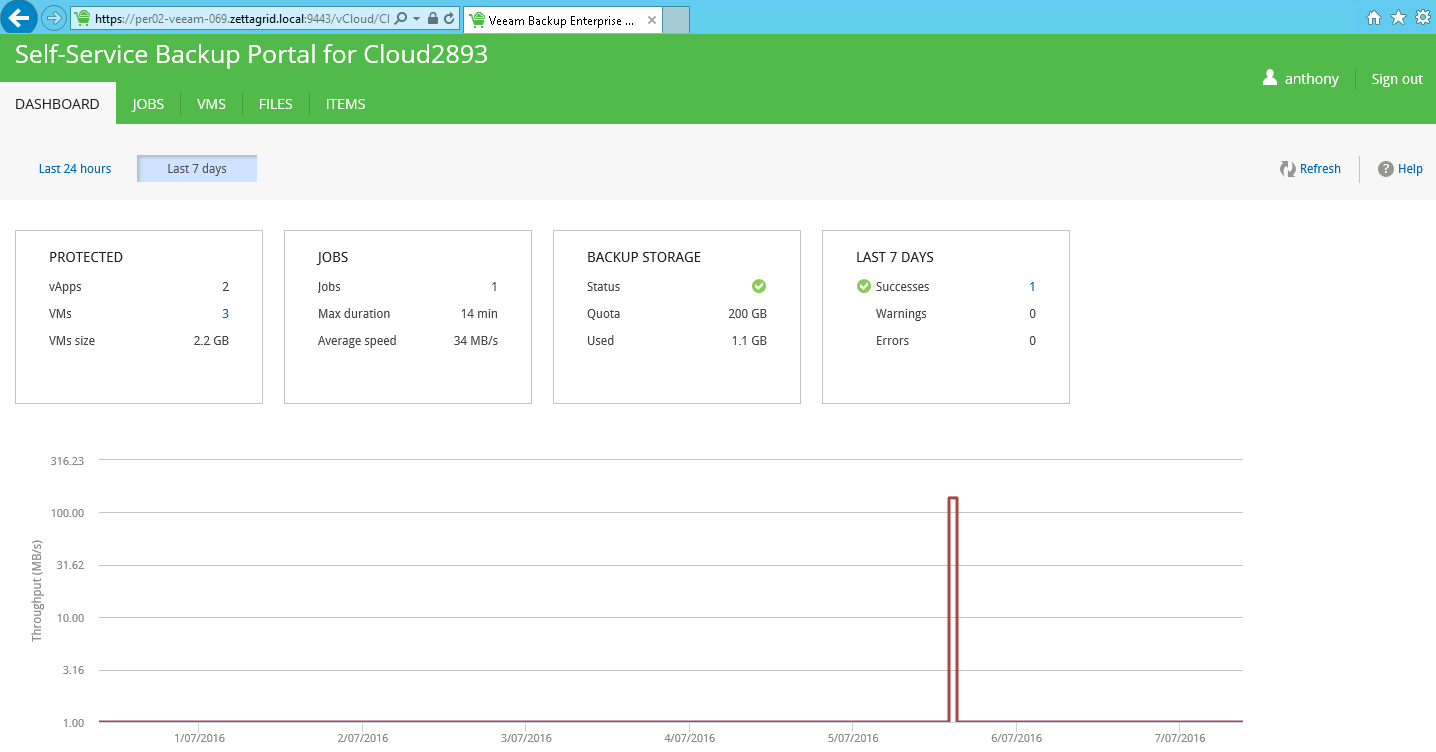Click the 316.23 throughput axis label
This screenshot has width=1436, height=752.
(x=66, y=461)
